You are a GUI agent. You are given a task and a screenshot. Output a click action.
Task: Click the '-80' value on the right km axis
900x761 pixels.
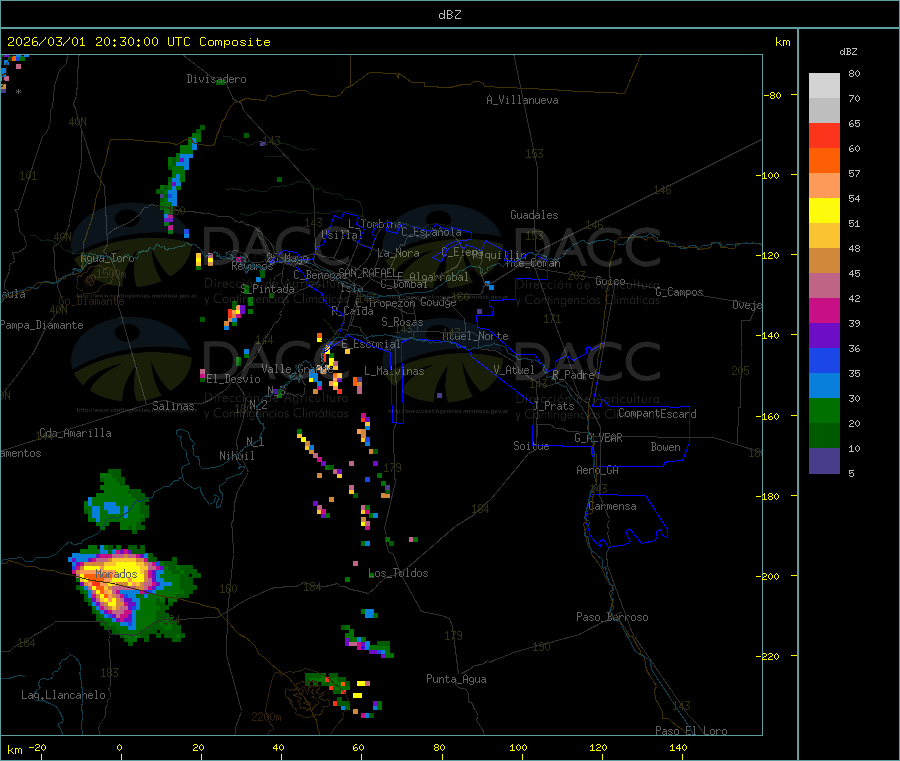coord(773,95)
